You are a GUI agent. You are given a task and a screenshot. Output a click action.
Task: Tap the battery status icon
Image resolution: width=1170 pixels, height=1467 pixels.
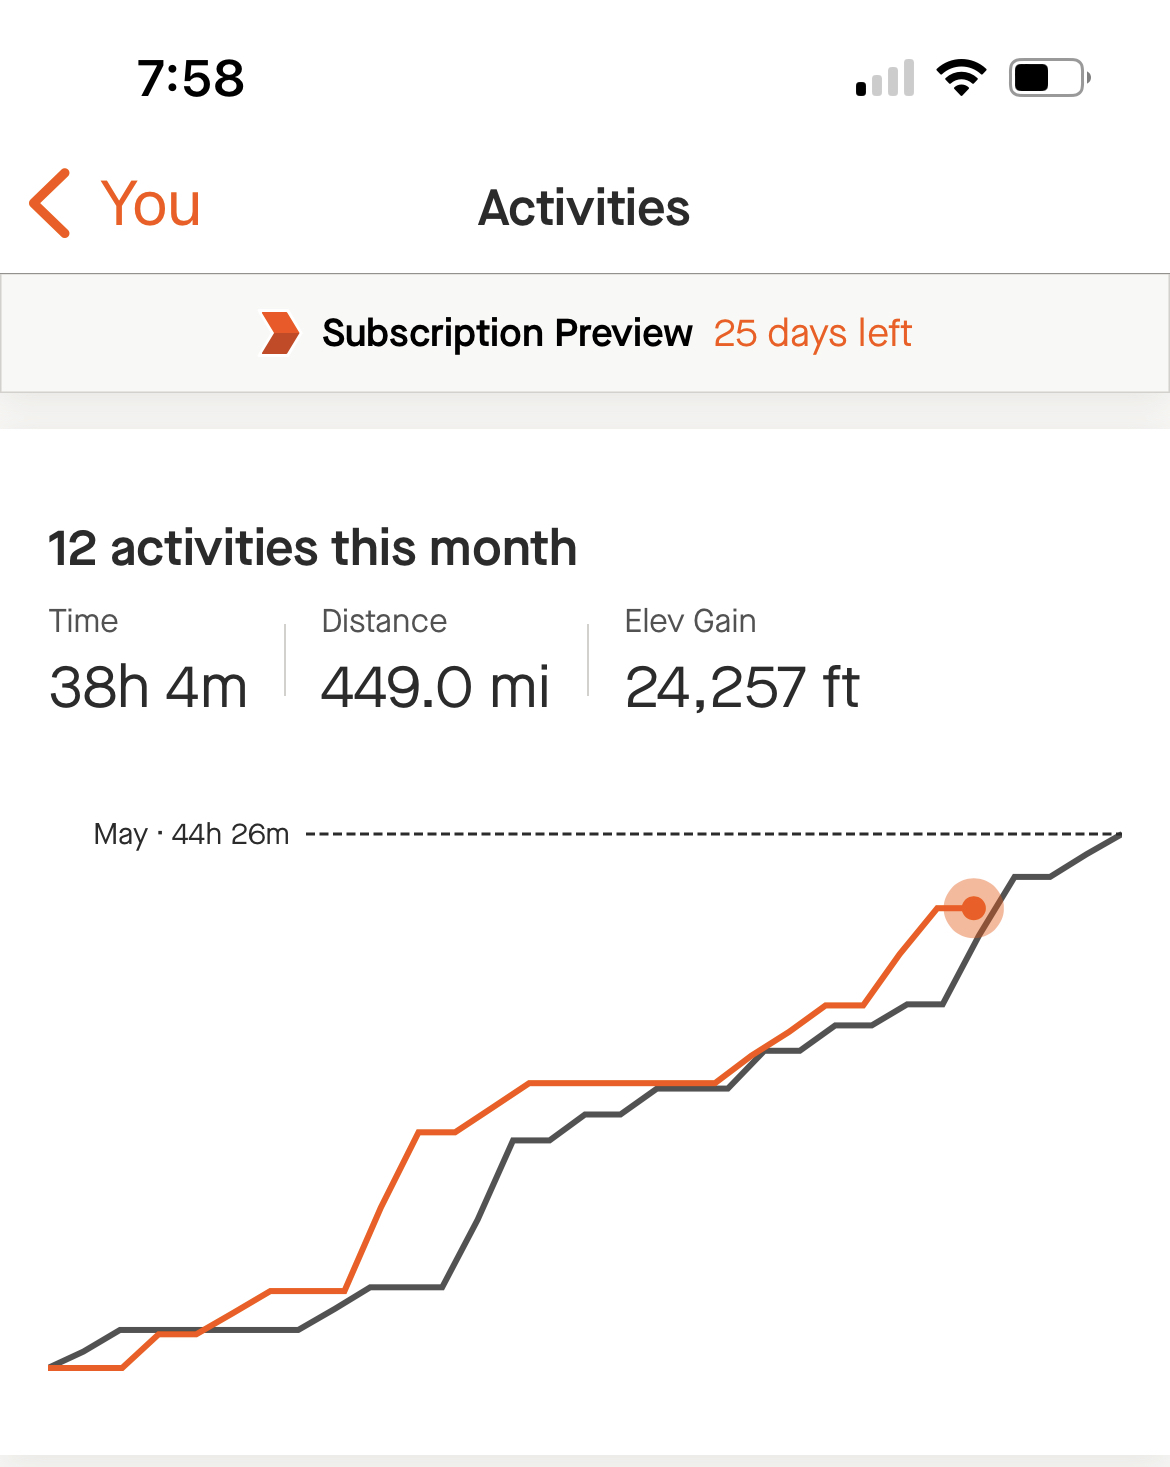pyautogui.click(x=1049, y=78)
